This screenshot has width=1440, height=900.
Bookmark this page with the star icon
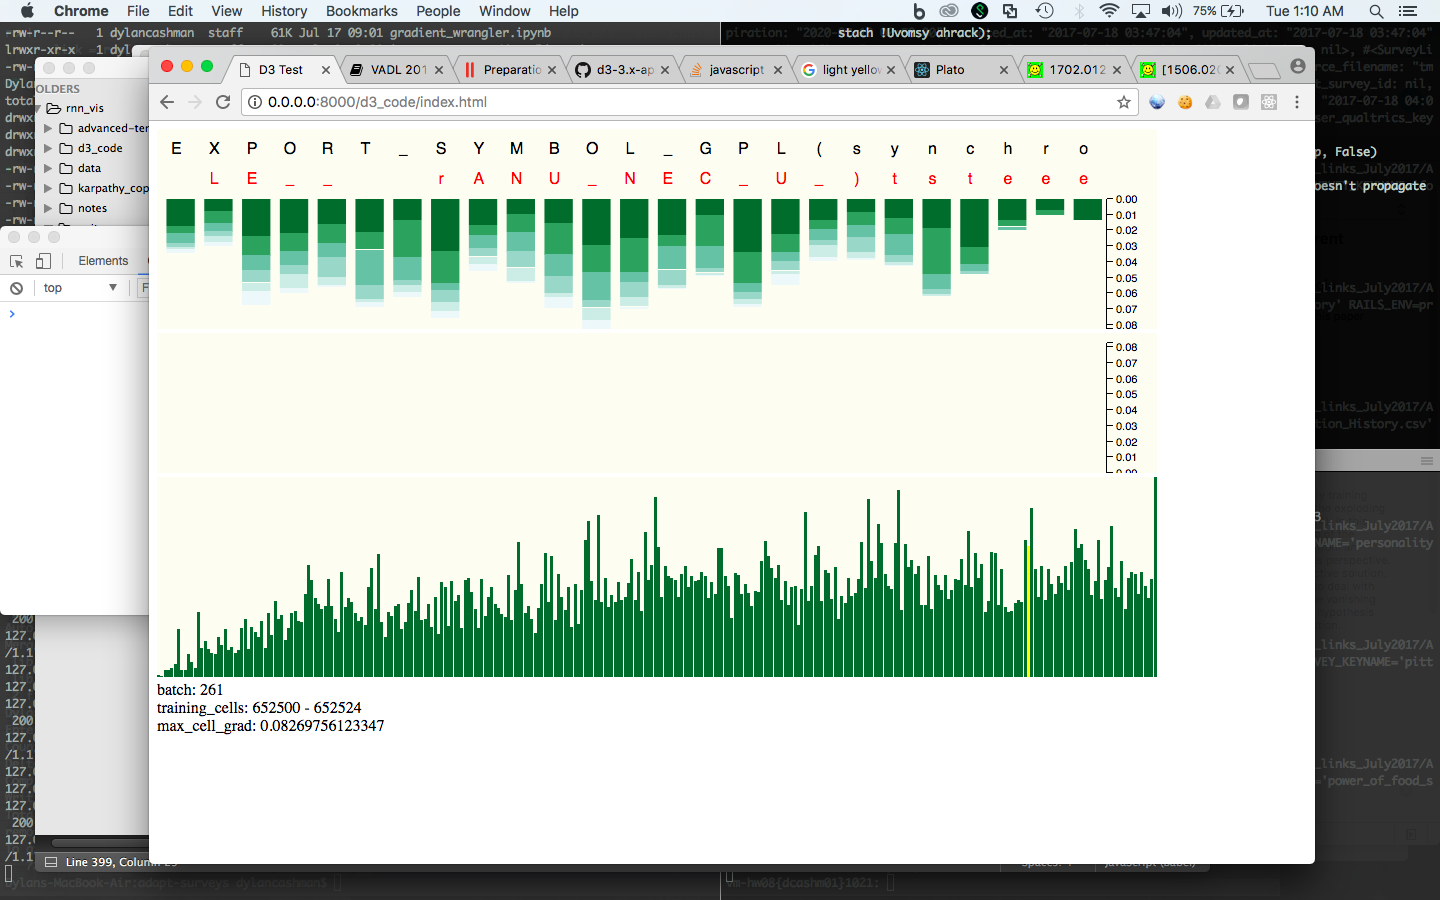[x=1124, y=102]
